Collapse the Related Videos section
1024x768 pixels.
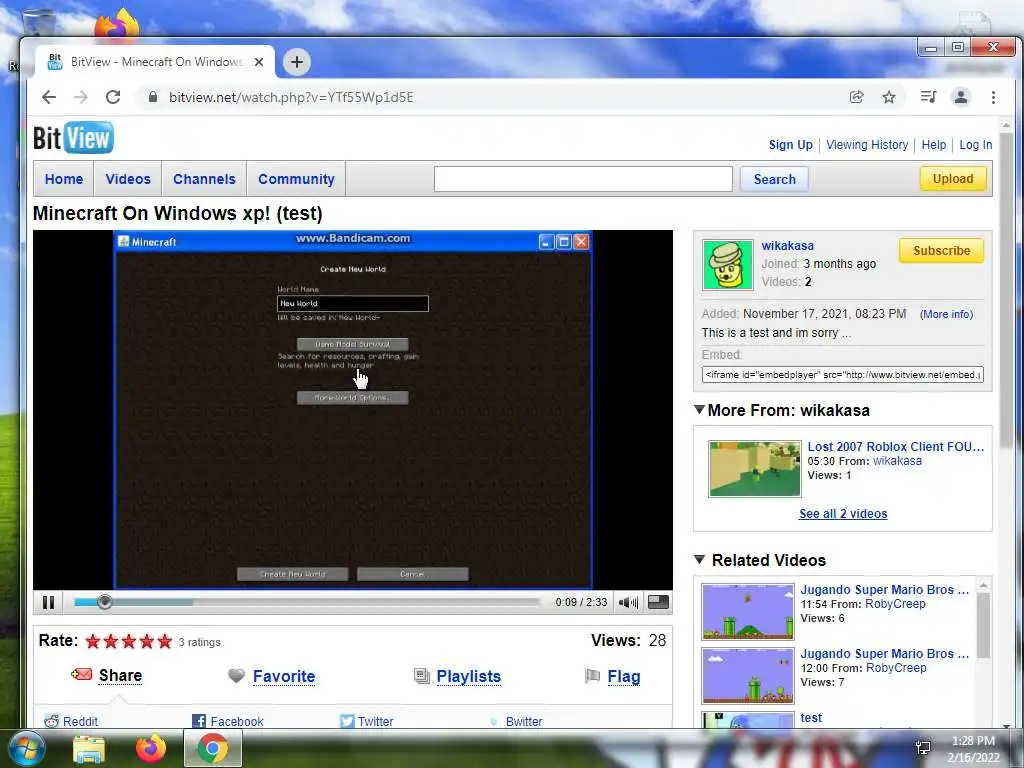699,560
